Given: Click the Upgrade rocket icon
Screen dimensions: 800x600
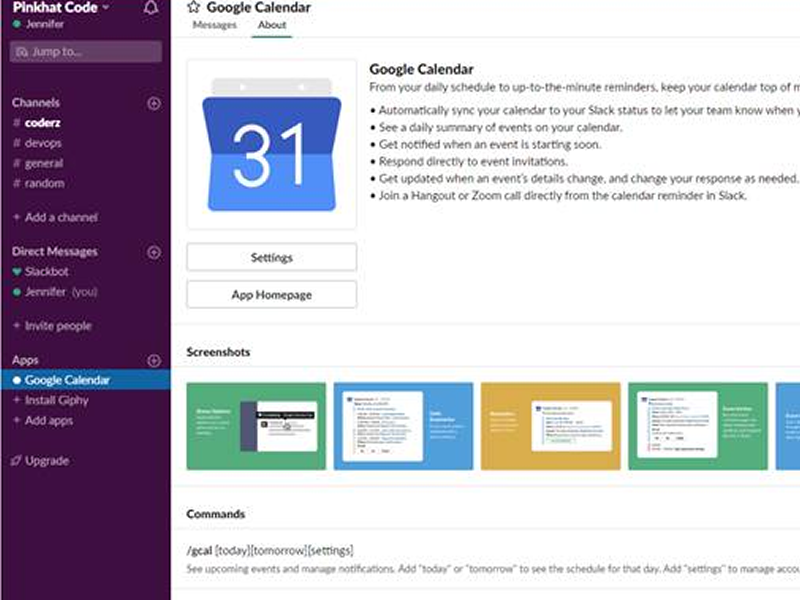Looking at the screenshot, I should [16, 461].
